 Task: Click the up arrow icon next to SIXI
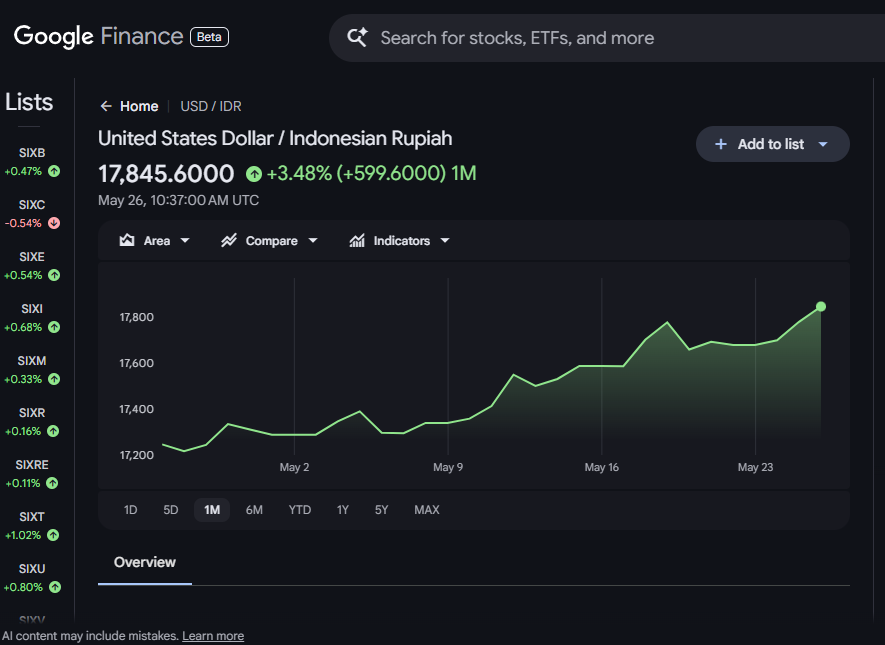point(54,327)
